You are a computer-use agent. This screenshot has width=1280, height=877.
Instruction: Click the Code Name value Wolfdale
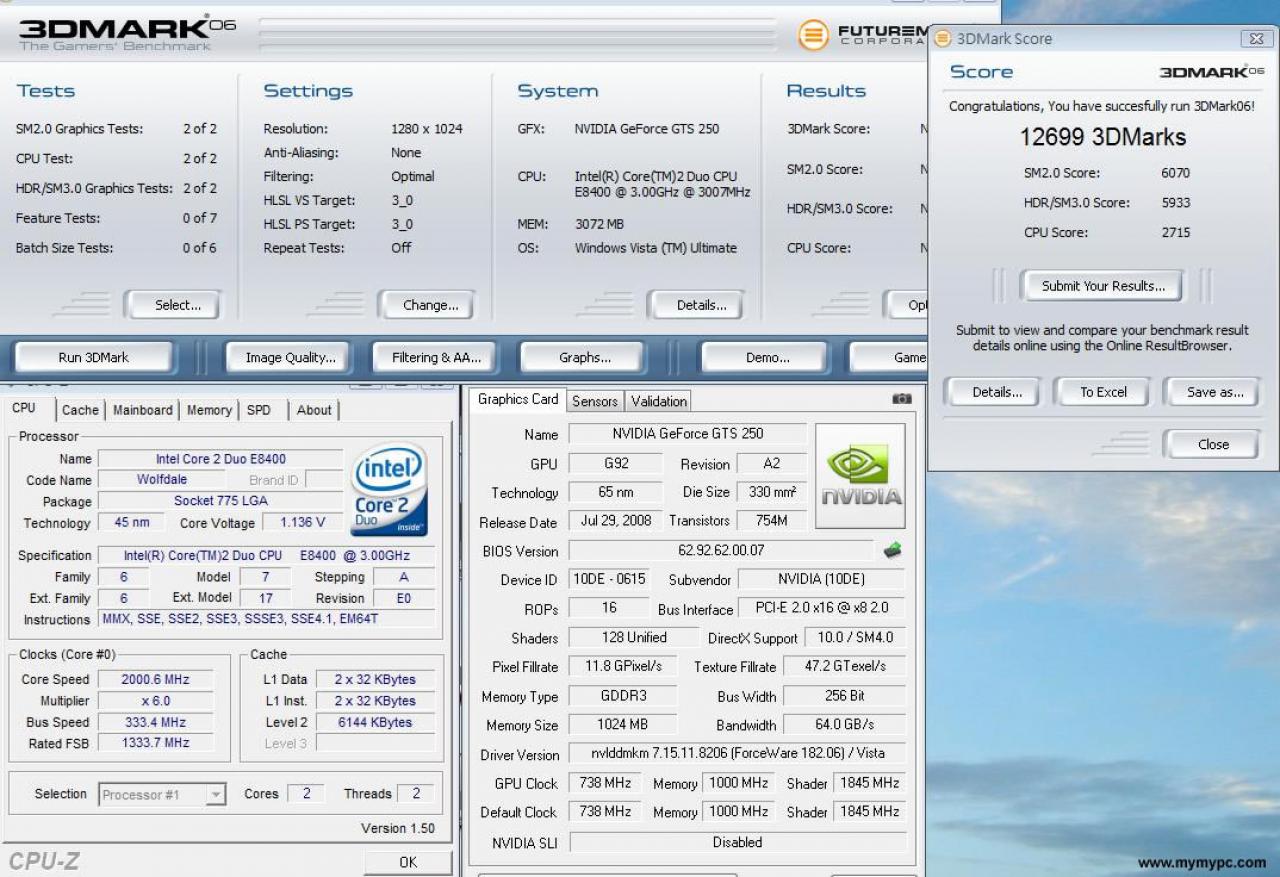[x=162, y=479]
